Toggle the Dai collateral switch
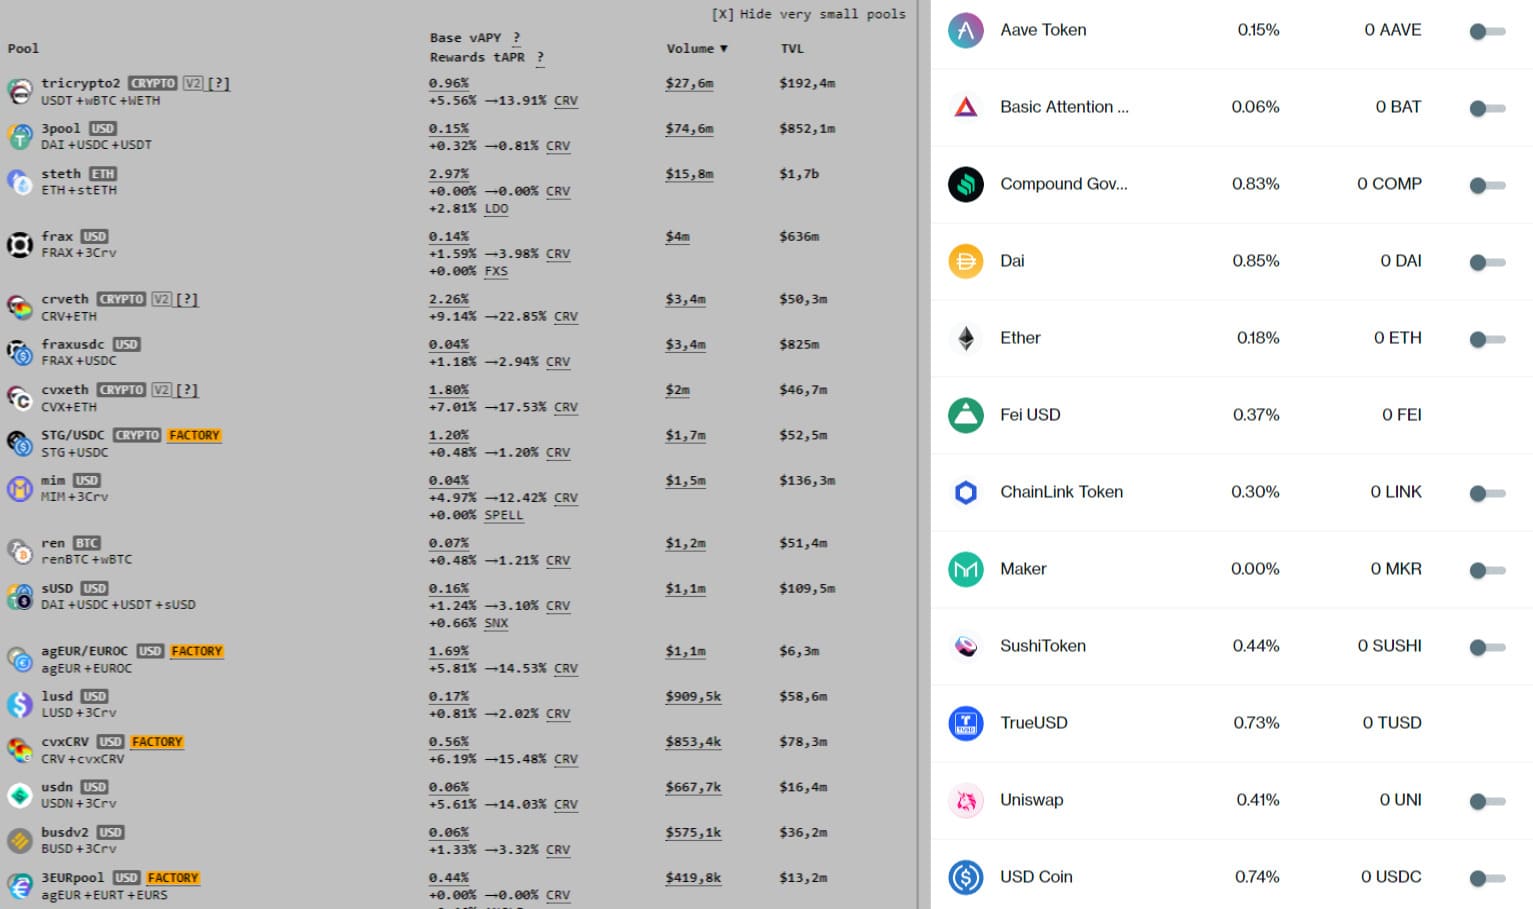This screenshot has width=1533, height=909. 1487,262
